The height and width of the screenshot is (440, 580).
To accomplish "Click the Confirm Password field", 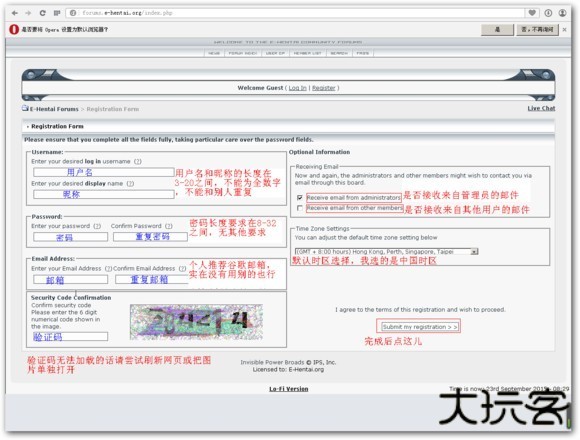I will point(150,237).
